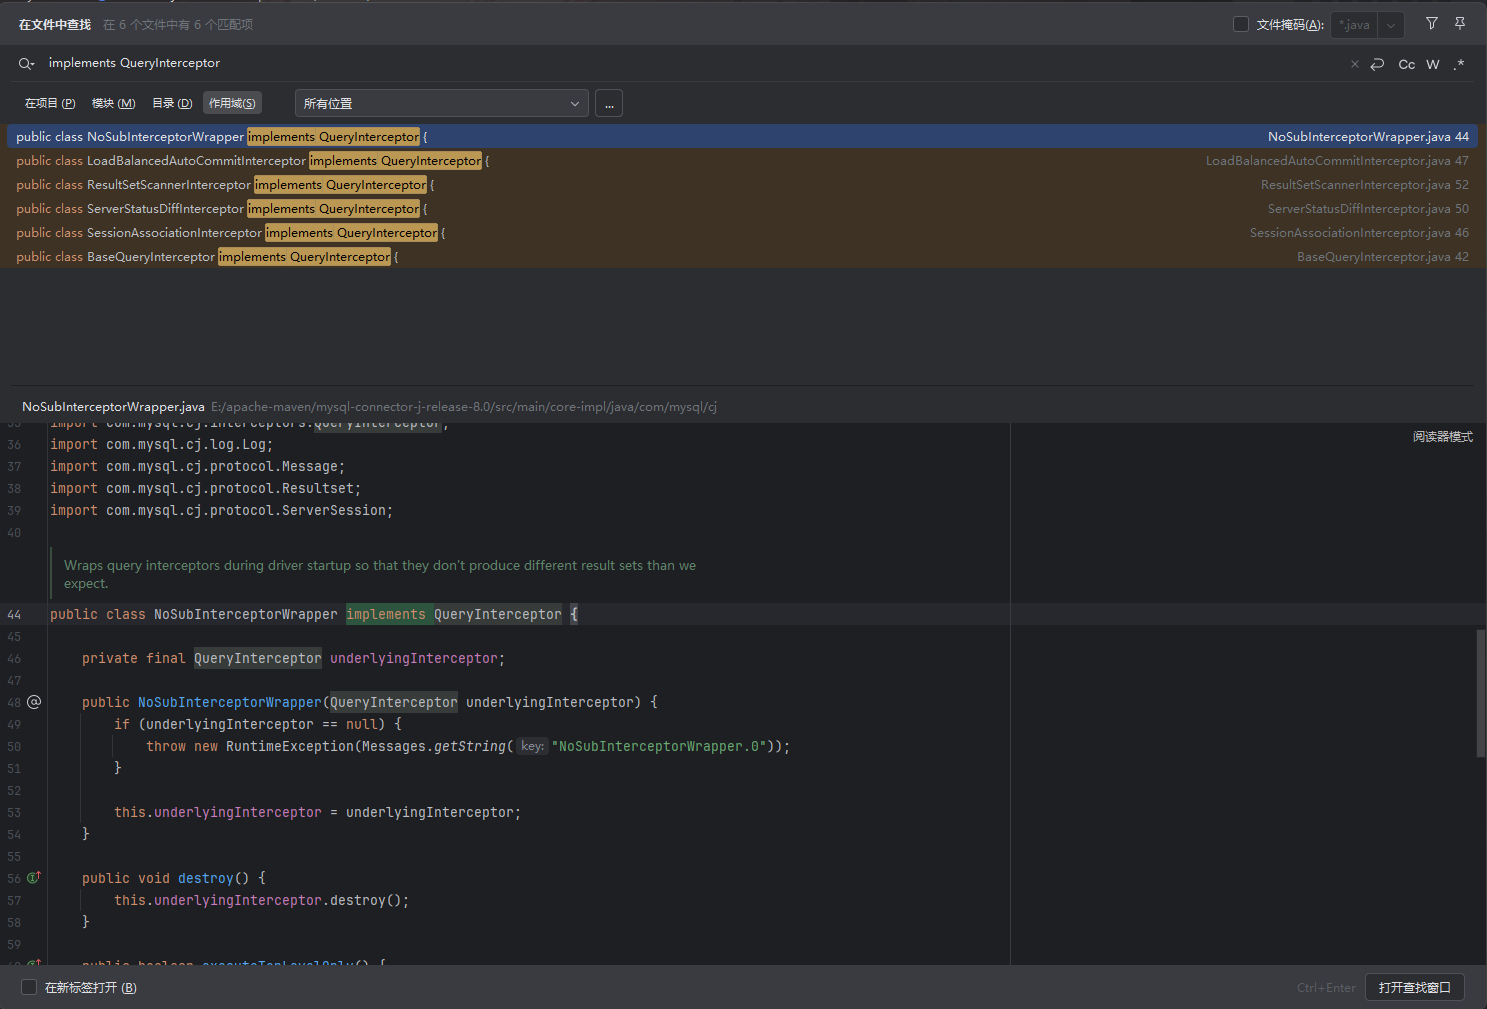This screenshot has width=1487, height=1009.
Task: Select the 目录 (D) directory tab
Action: [x=172, y=103]
